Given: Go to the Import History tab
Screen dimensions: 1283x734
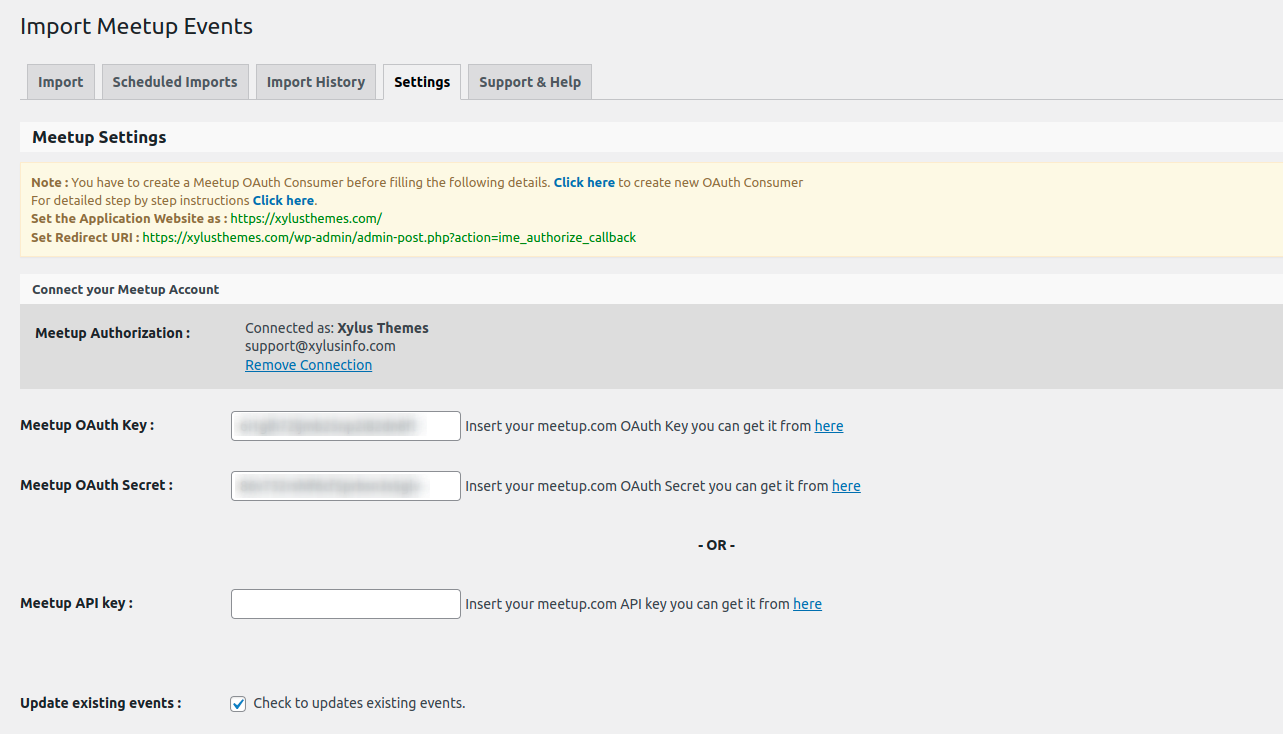Looking at the screenshot, I should [315, 82].
